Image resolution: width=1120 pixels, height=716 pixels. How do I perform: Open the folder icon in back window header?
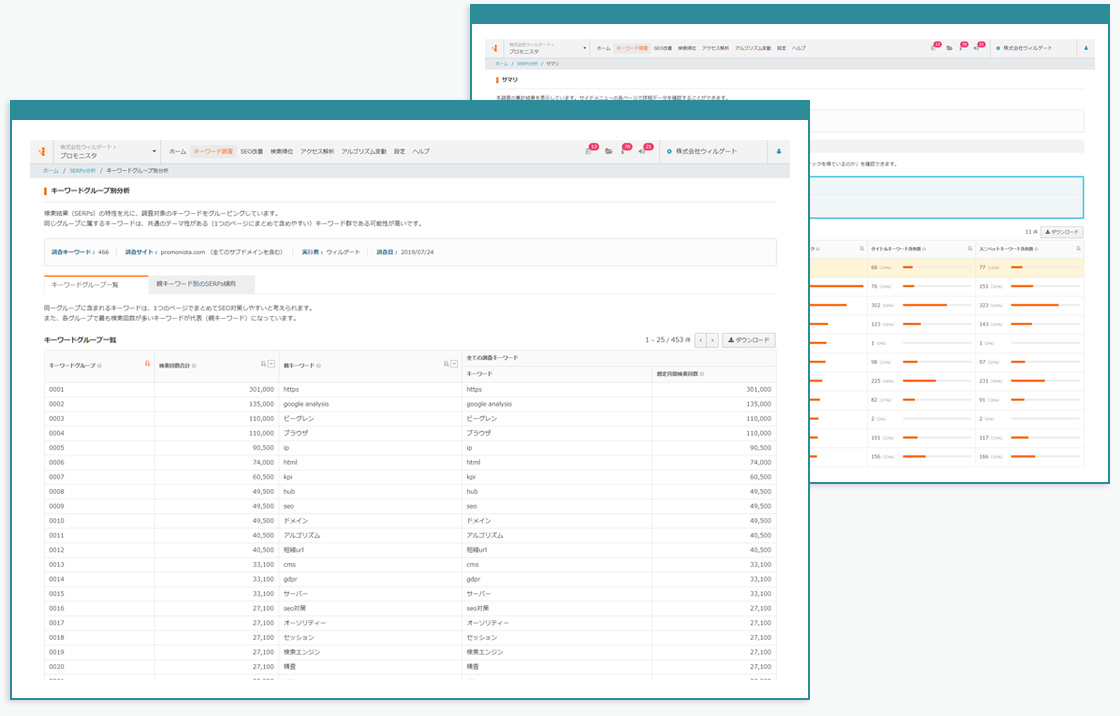949,49
